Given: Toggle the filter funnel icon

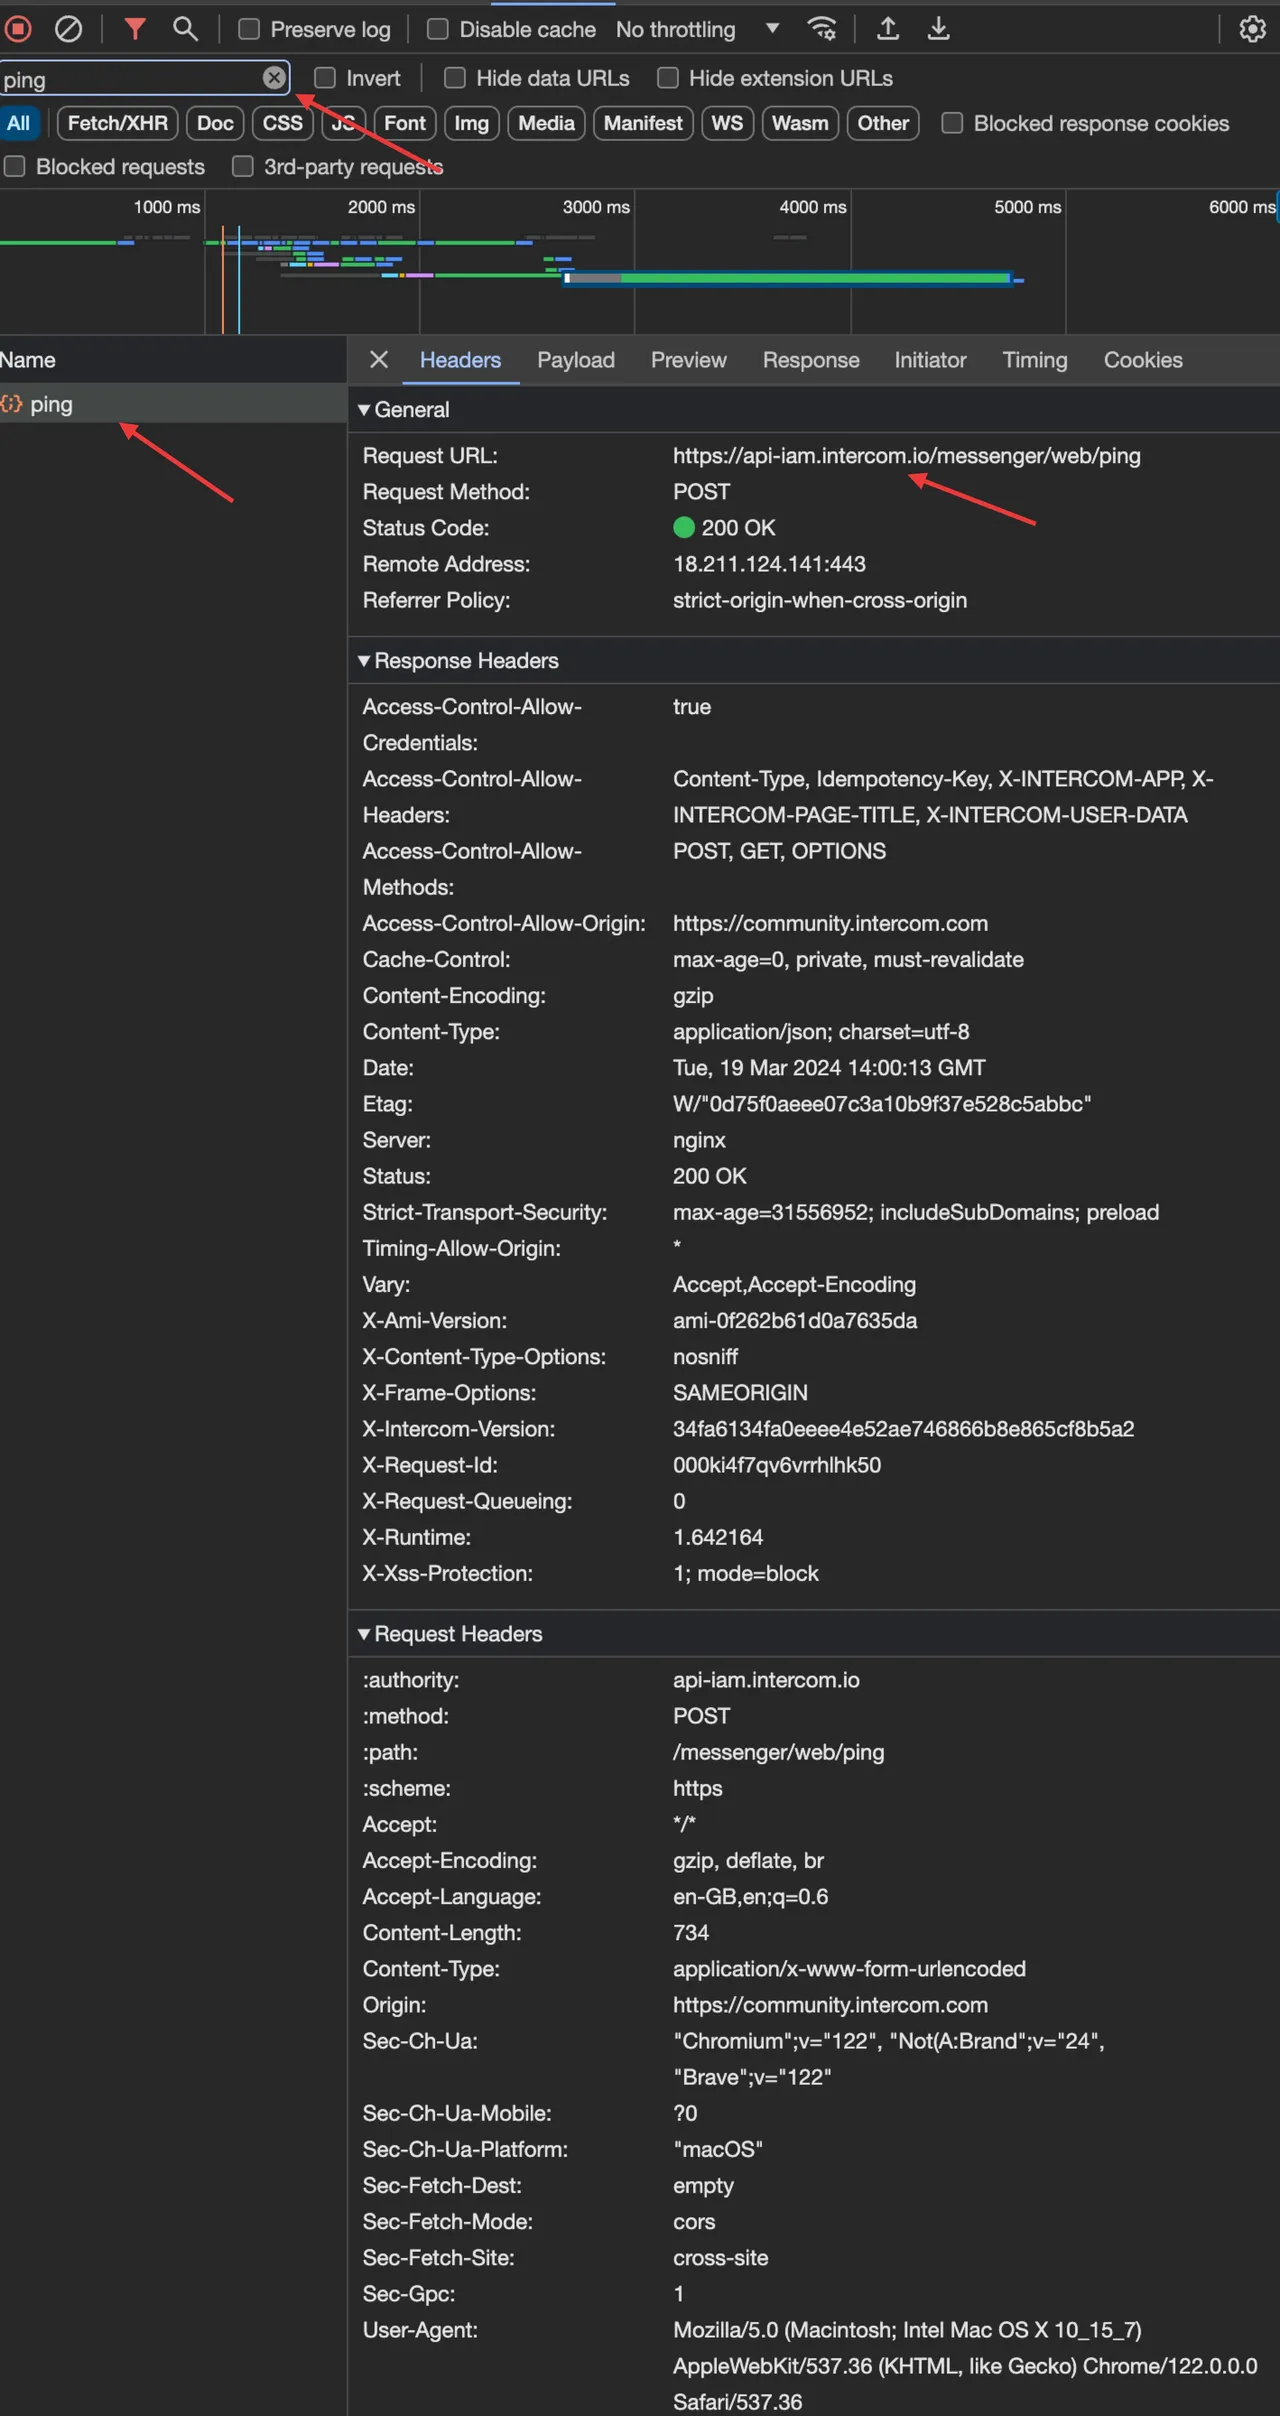Looking at the screenshot, I should (x=135, y=29).
